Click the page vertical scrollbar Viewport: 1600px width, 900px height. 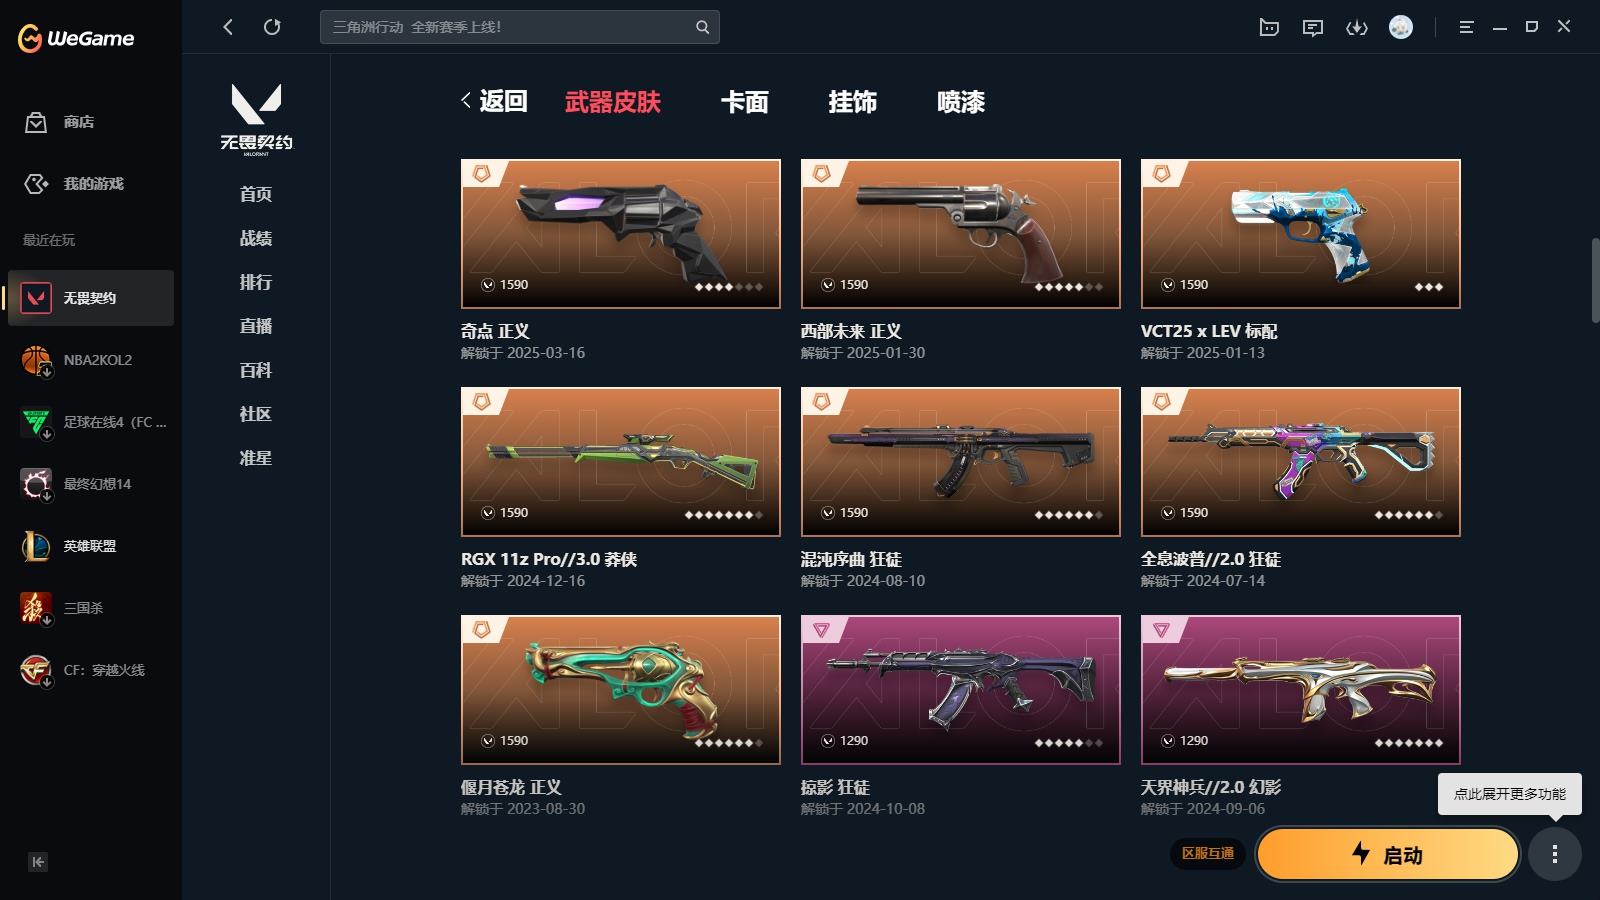tap(1595, 280)
